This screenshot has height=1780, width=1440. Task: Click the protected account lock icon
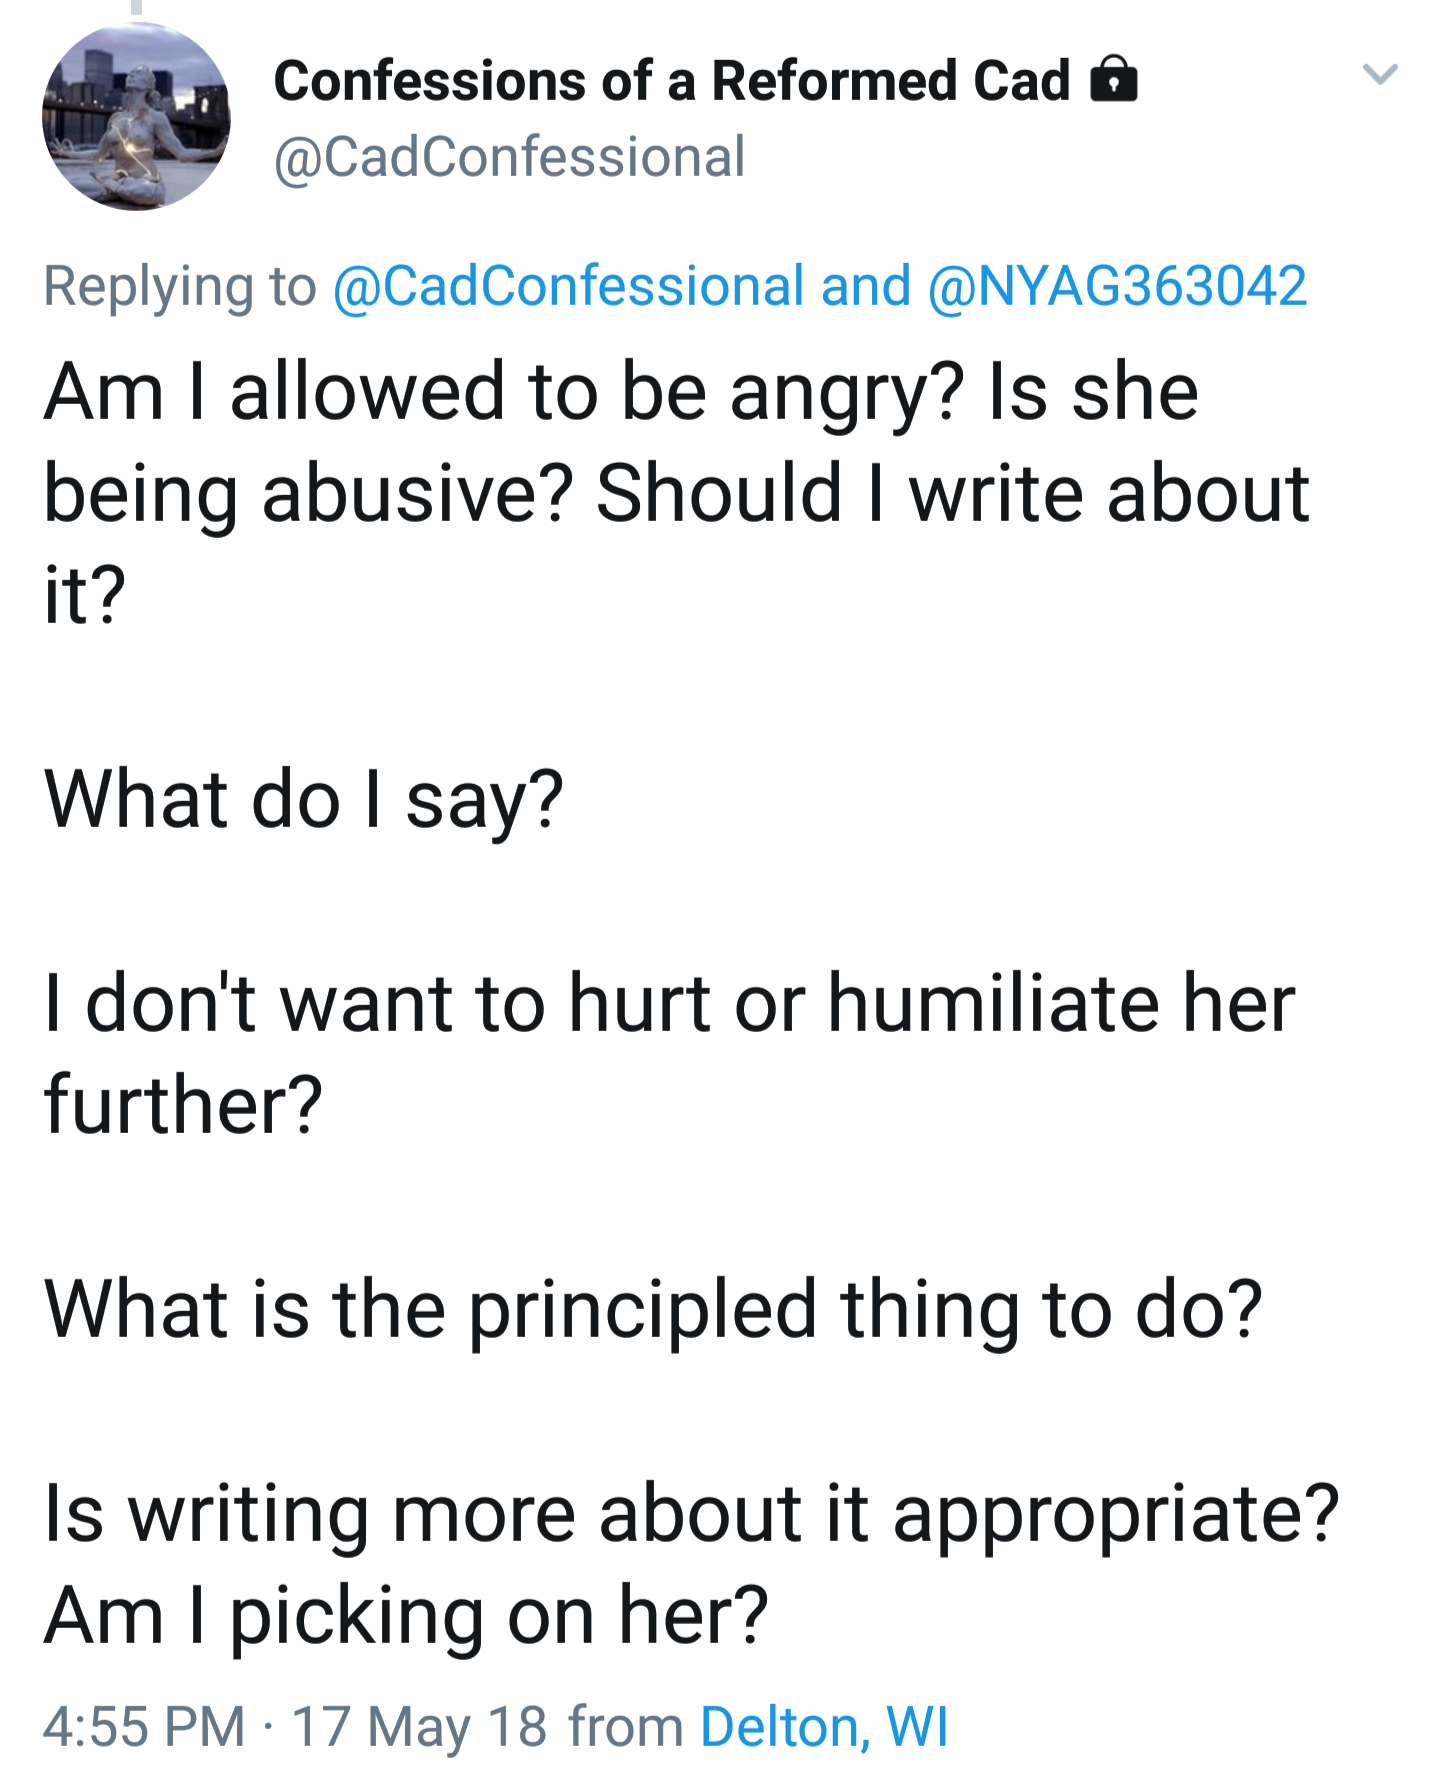pyautogui.click(x=1113, y=80)
